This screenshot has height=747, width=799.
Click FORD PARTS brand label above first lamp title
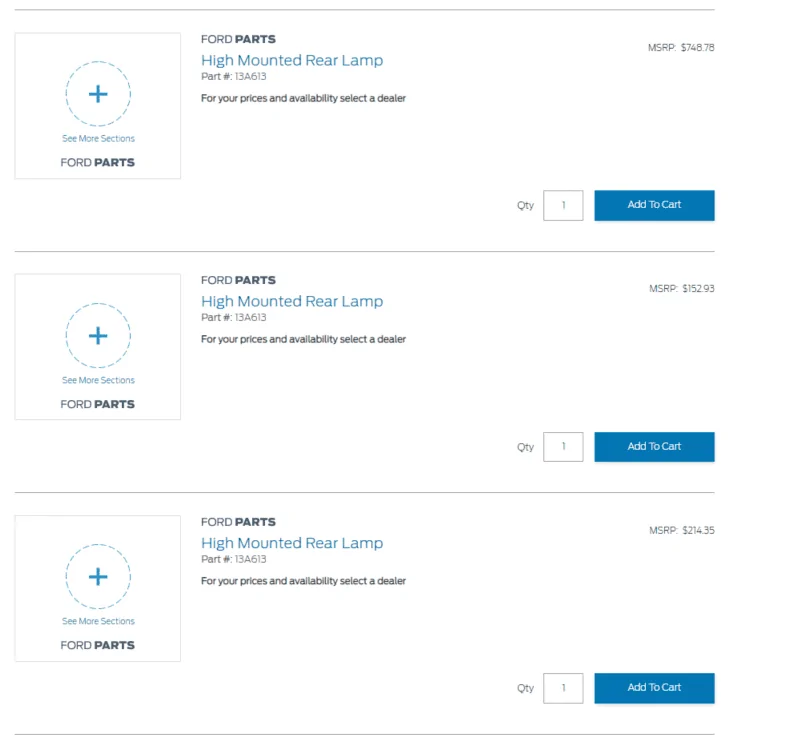[238, 39]
